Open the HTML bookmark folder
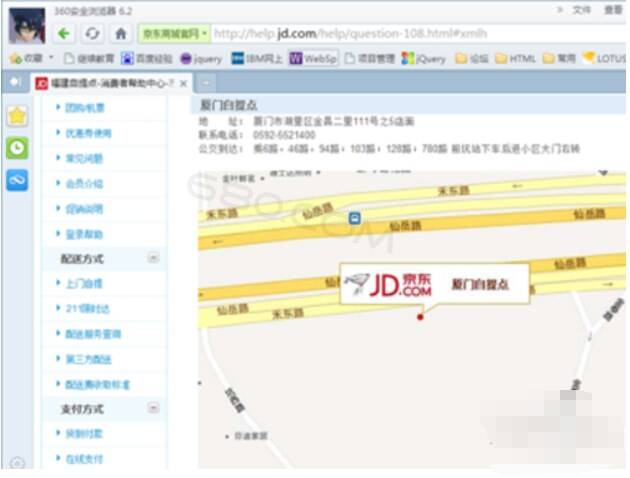This screenshot has height=478, width=630. click(516, 59)
